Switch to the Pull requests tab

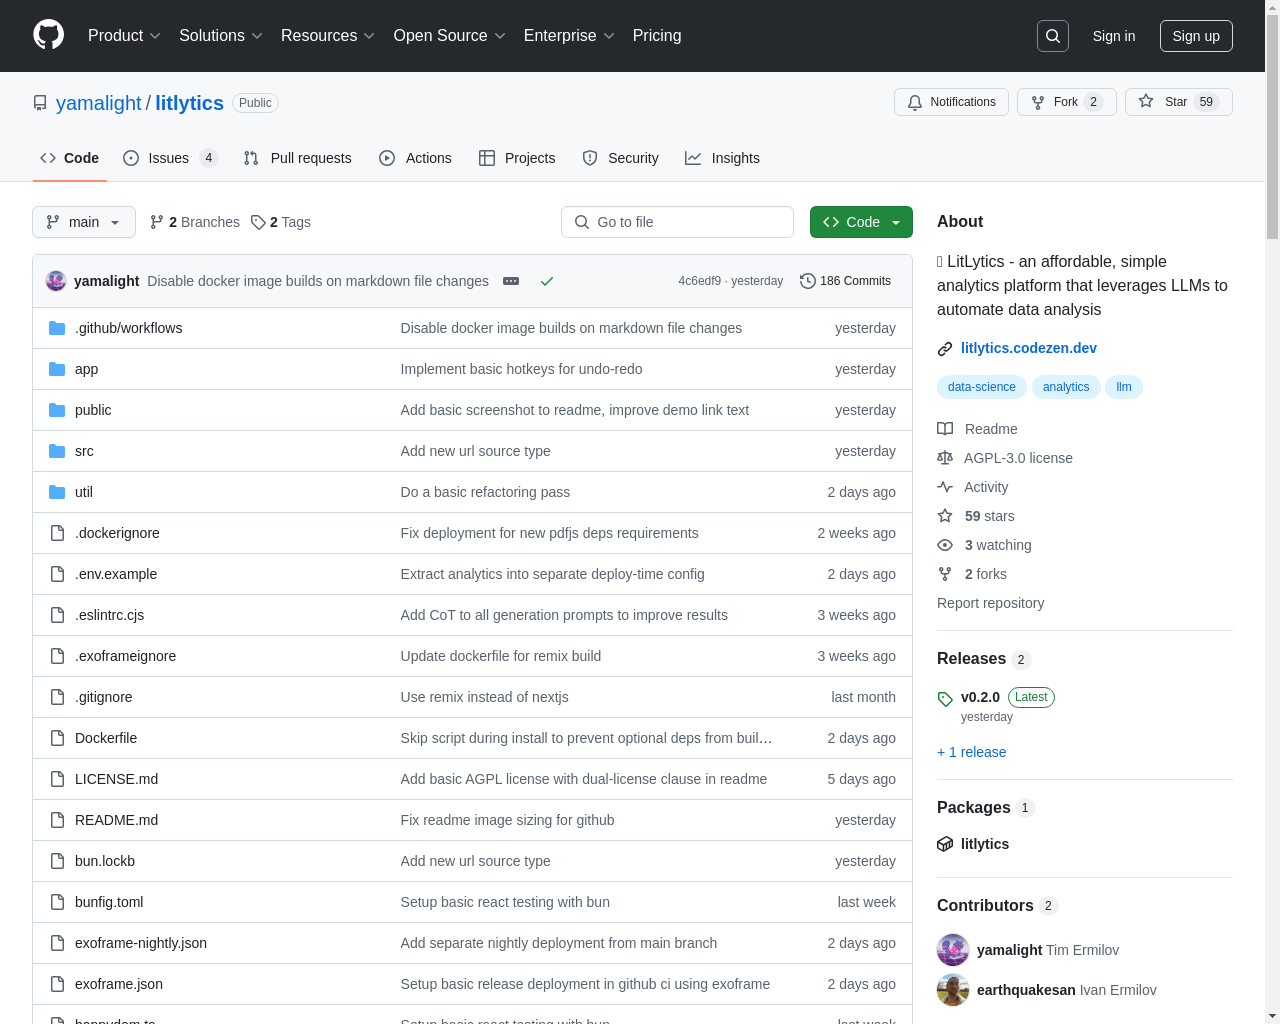tap(297, 158)
